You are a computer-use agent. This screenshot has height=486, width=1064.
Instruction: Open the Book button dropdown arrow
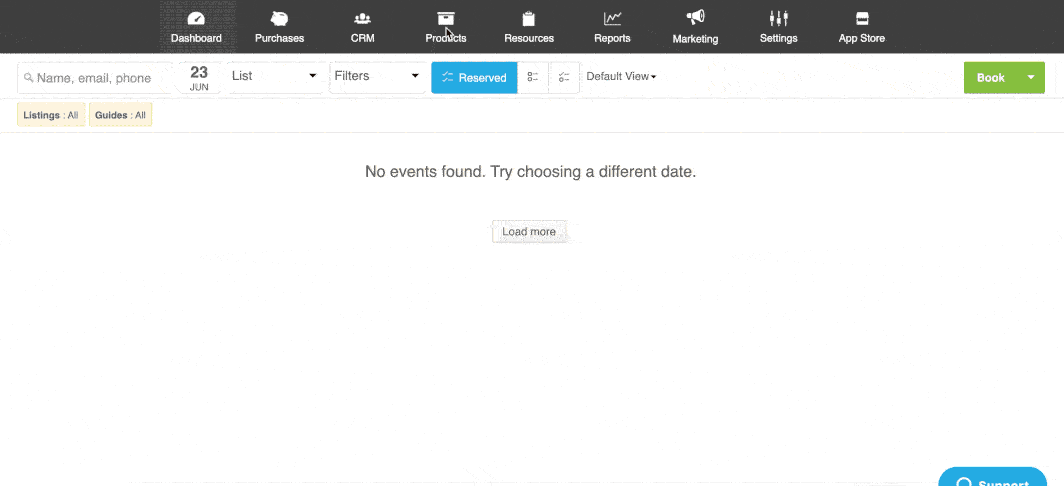click(x=1031, y=77)
